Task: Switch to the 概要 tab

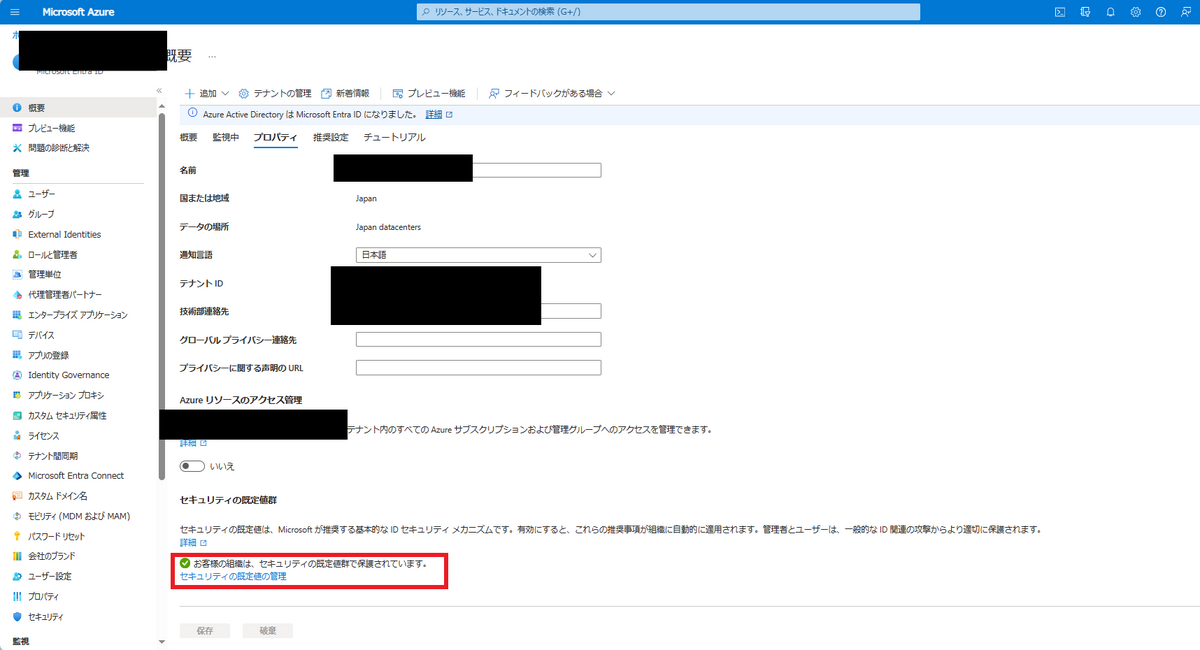Action: tap(189, 137)
